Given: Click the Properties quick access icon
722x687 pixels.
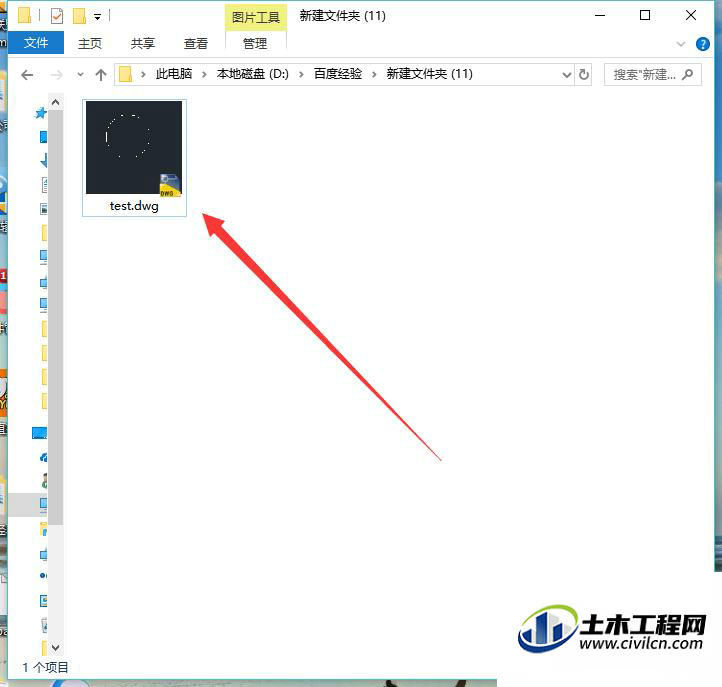Looking at the screenshot, I should coord(57,17).
